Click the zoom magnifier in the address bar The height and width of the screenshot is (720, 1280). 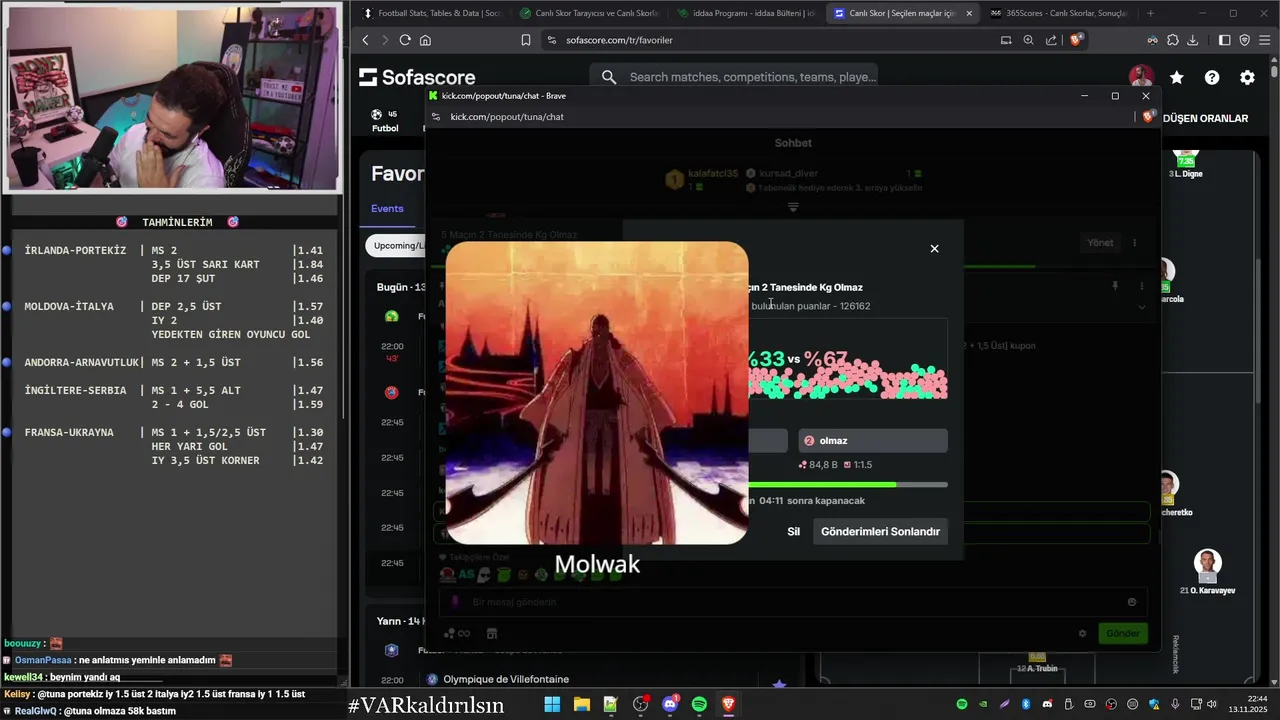coord(1028,40)
